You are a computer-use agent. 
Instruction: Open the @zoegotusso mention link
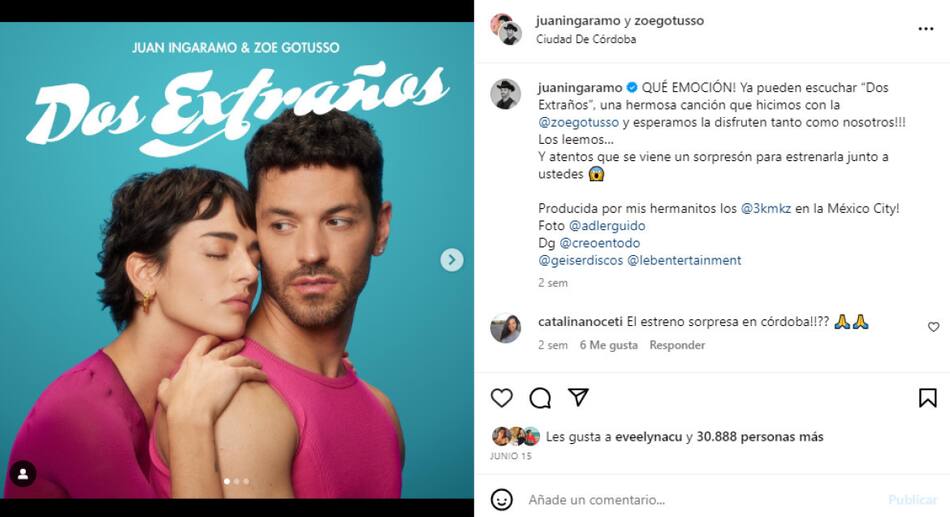coord(579,122)
